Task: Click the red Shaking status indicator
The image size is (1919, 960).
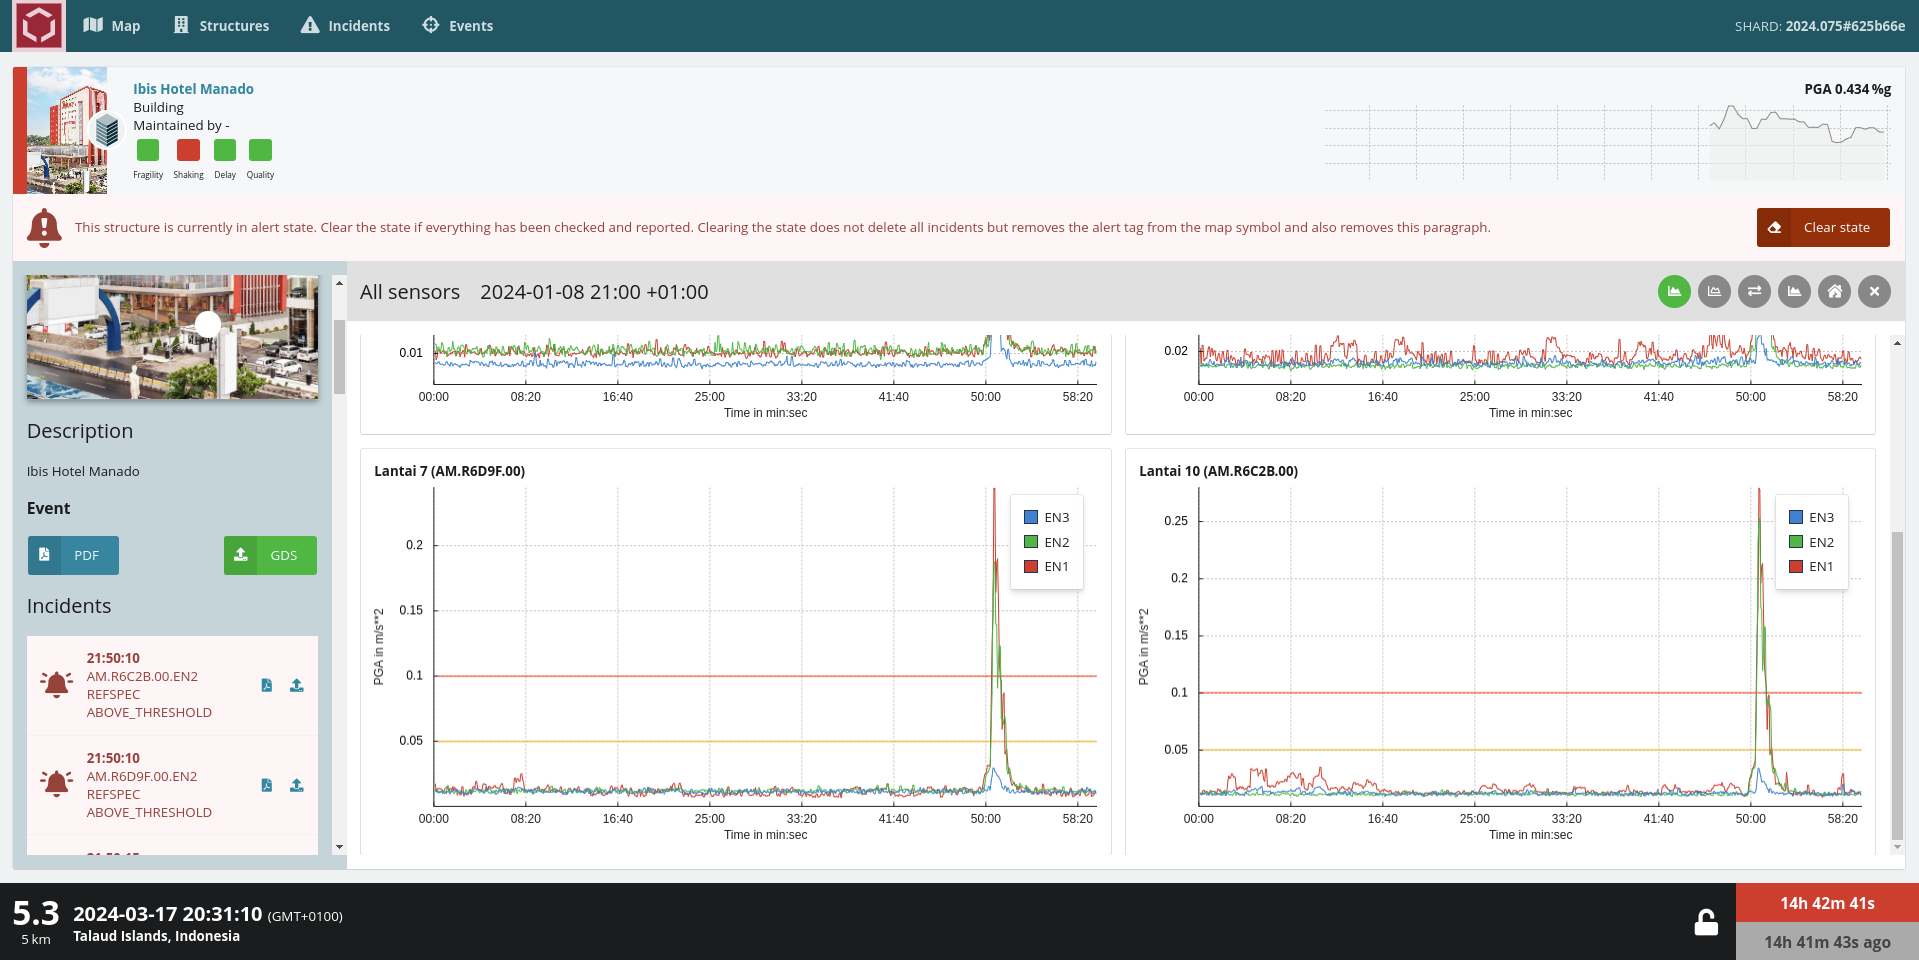Action: [x=188, y=150]
